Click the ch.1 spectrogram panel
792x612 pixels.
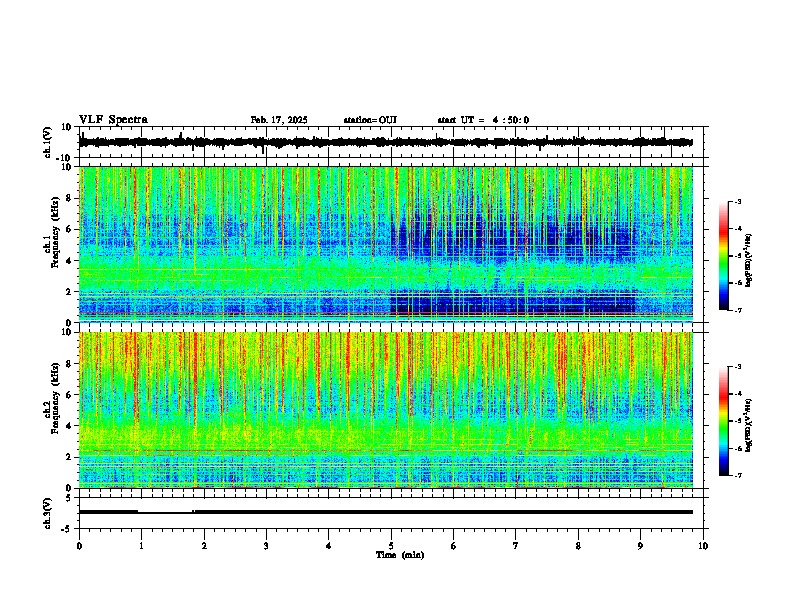386,244
